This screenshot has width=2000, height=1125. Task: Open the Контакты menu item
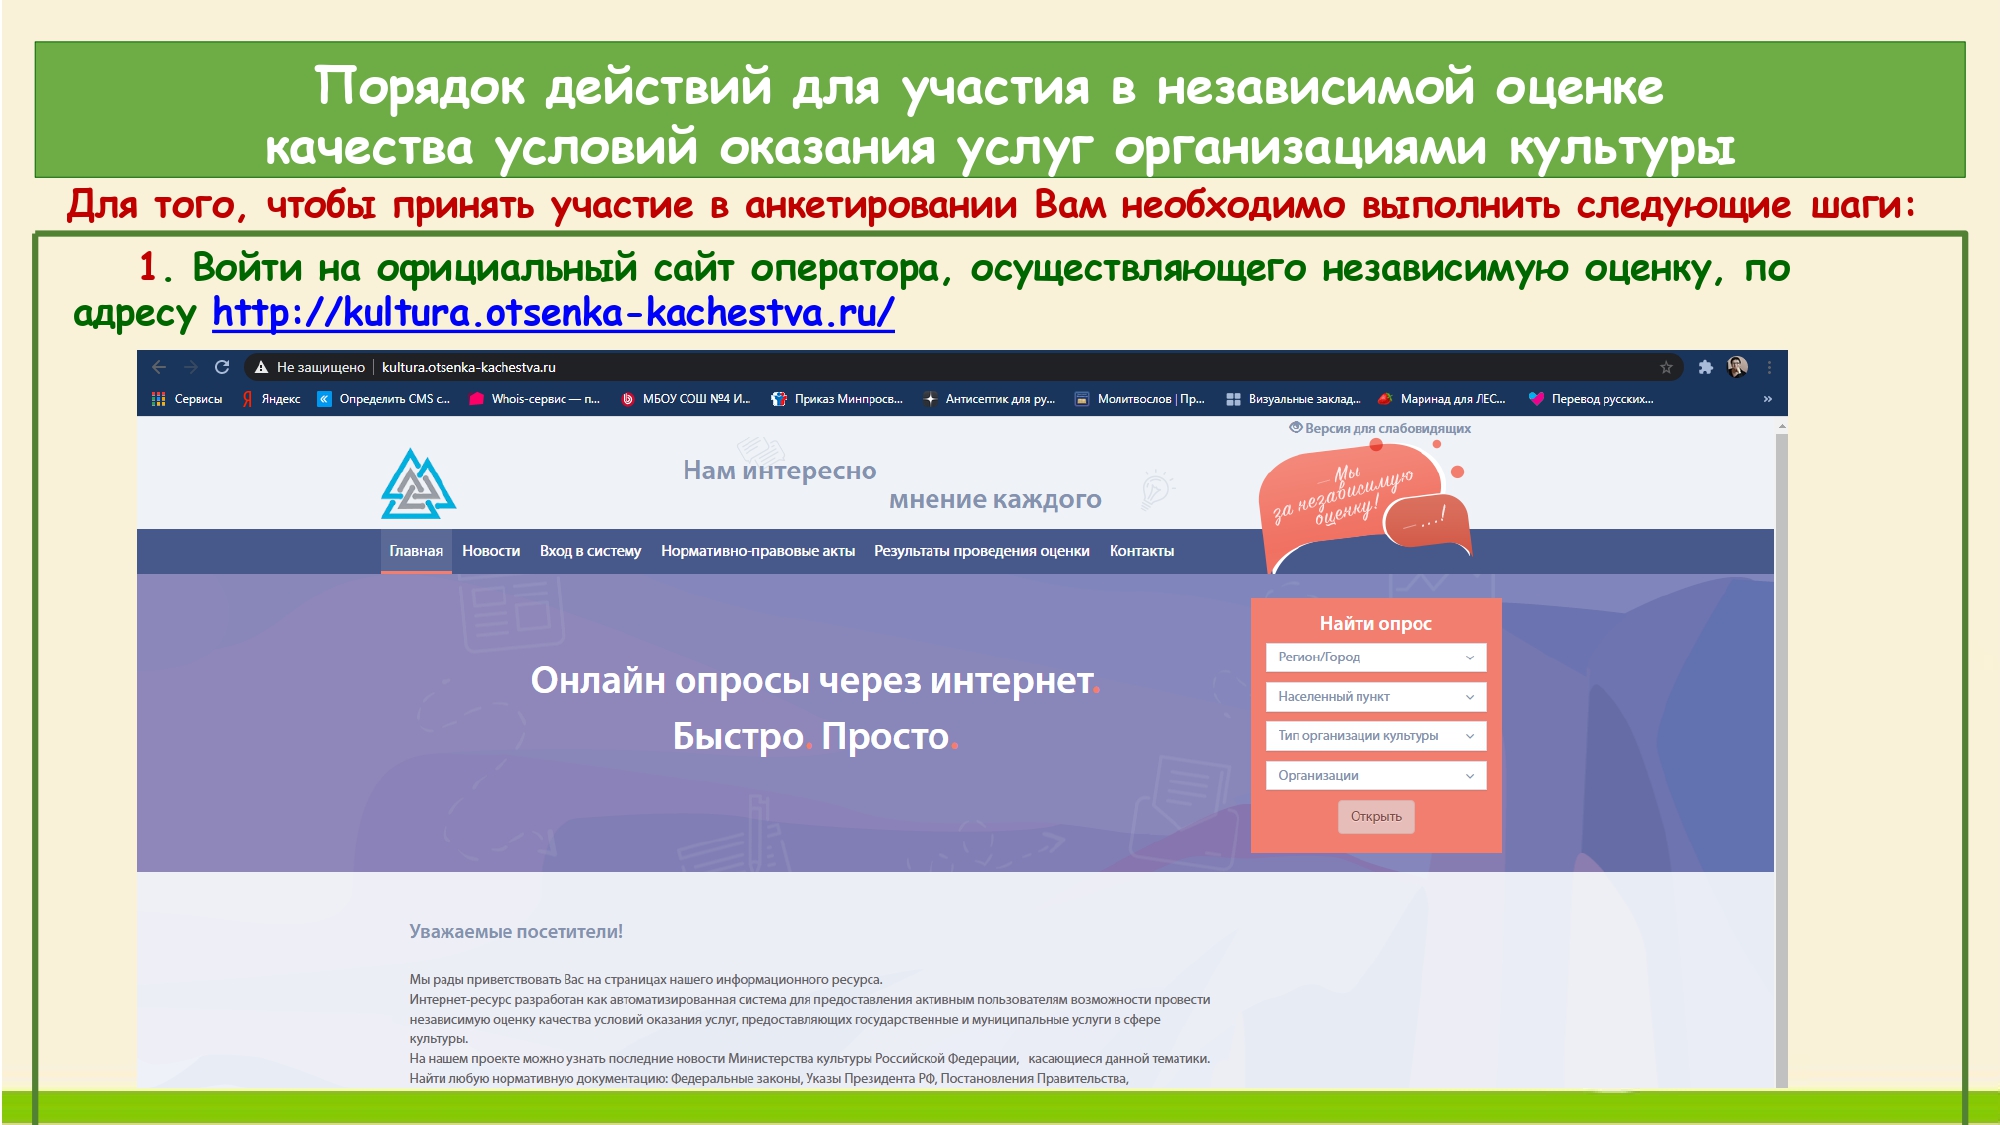[x=1142, y=551]
